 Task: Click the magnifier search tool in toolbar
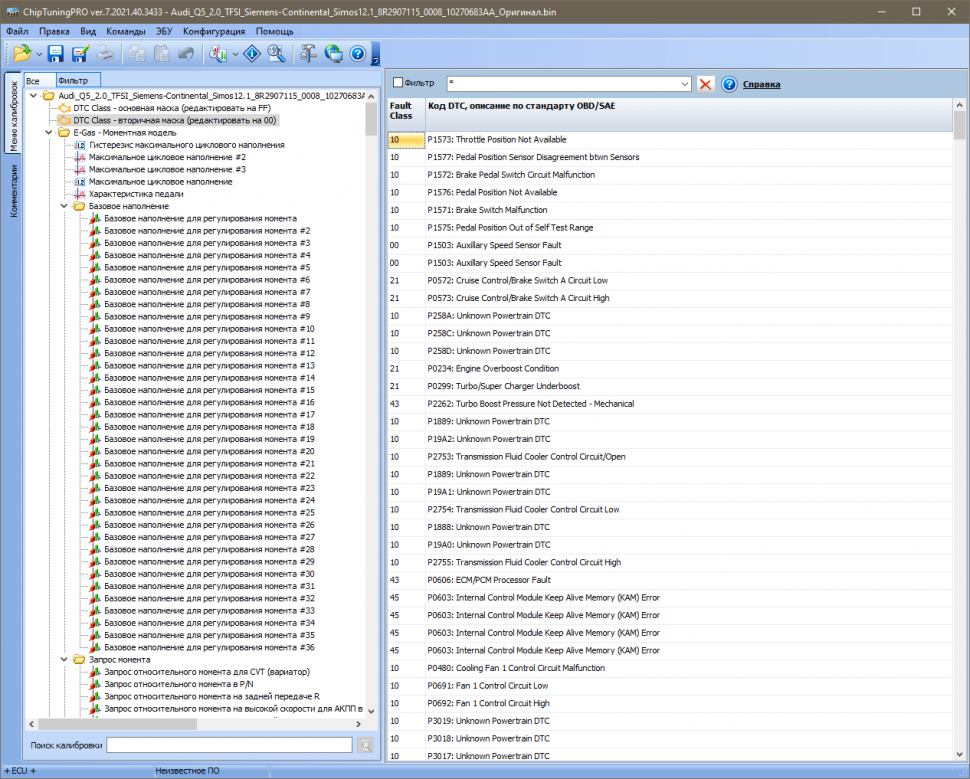pos(275,53)
